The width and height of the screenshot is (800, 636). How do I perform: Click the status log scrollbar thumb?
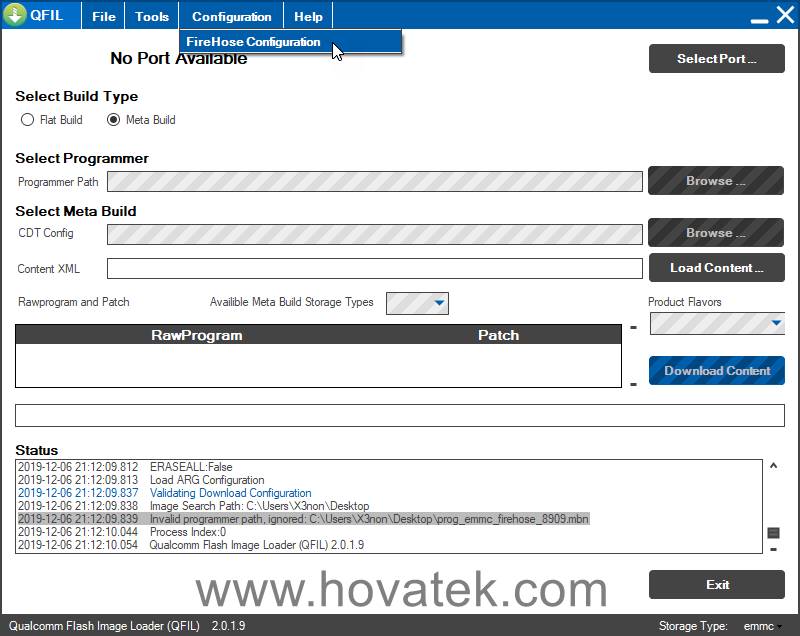point(773,533)
